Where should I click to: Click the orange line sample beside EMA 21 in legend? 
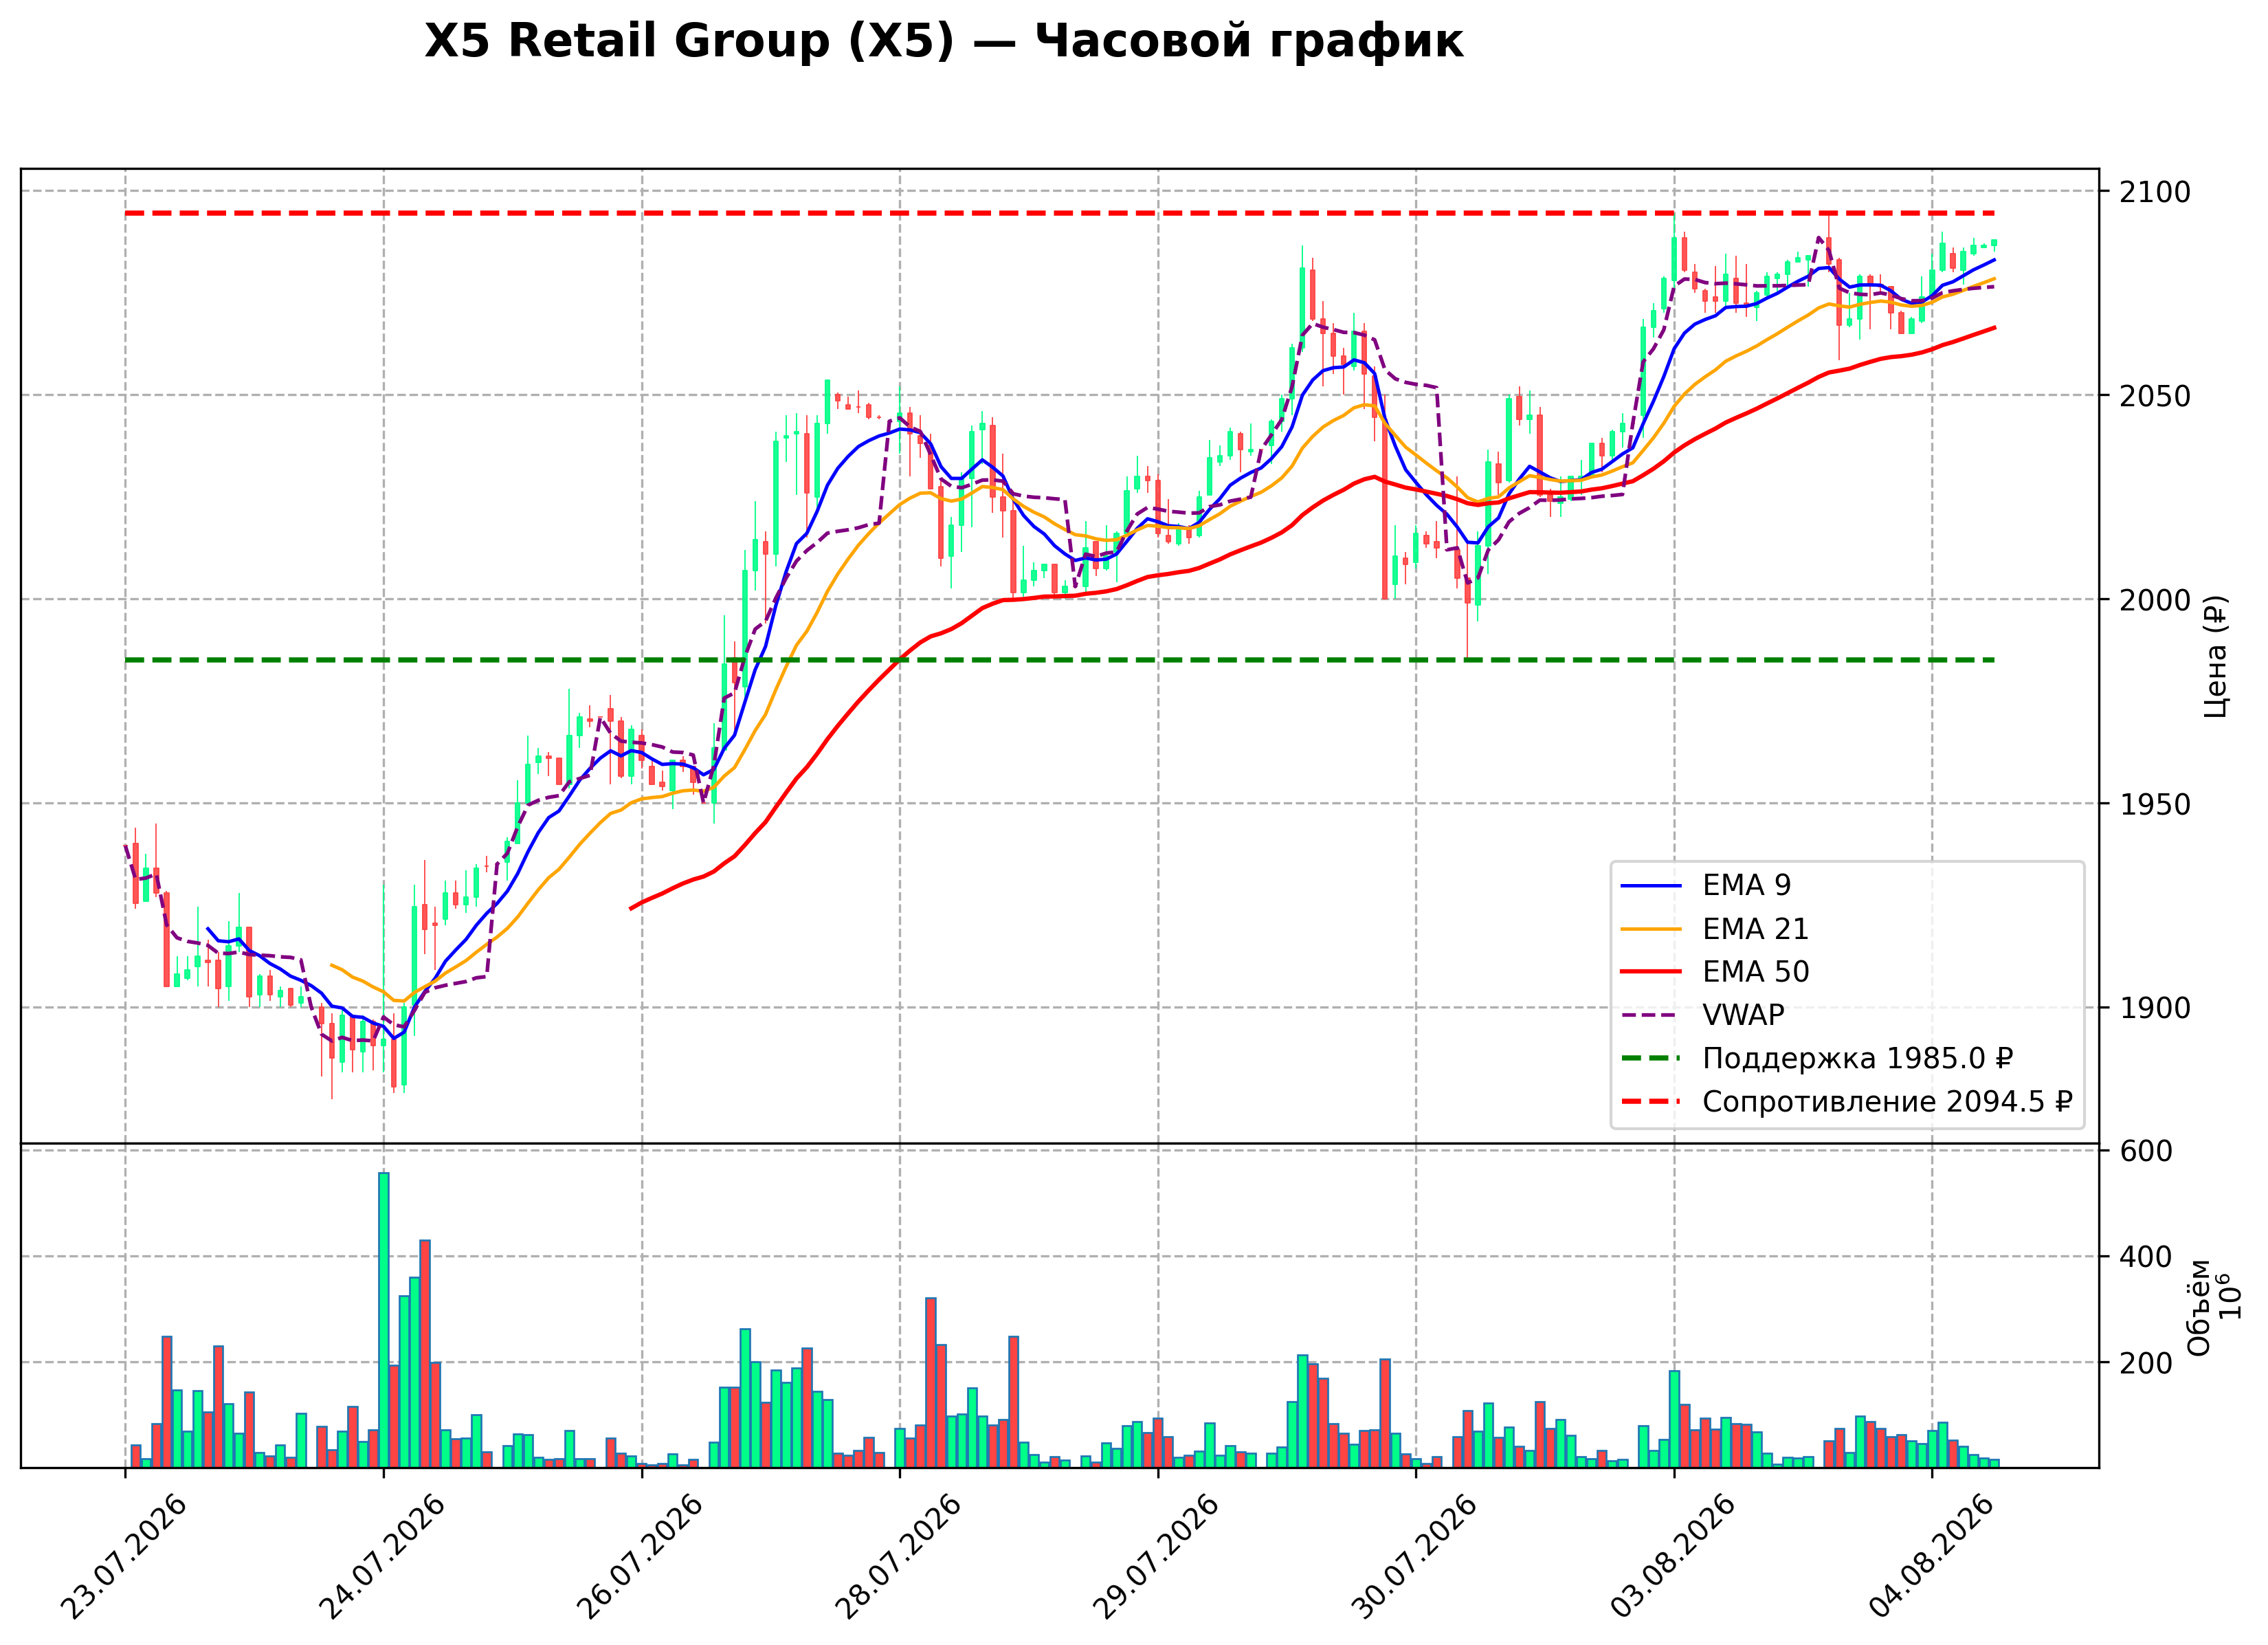pyautogui.click(x=1650, y=929)
